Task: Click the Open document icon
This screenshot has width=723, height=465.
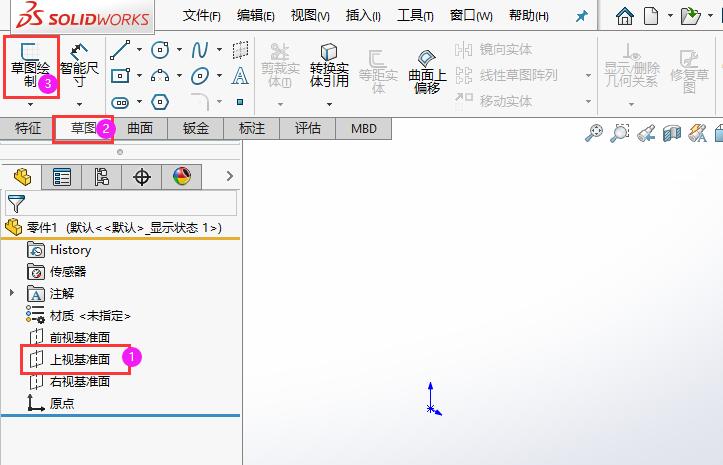Action: coord(690,17)
